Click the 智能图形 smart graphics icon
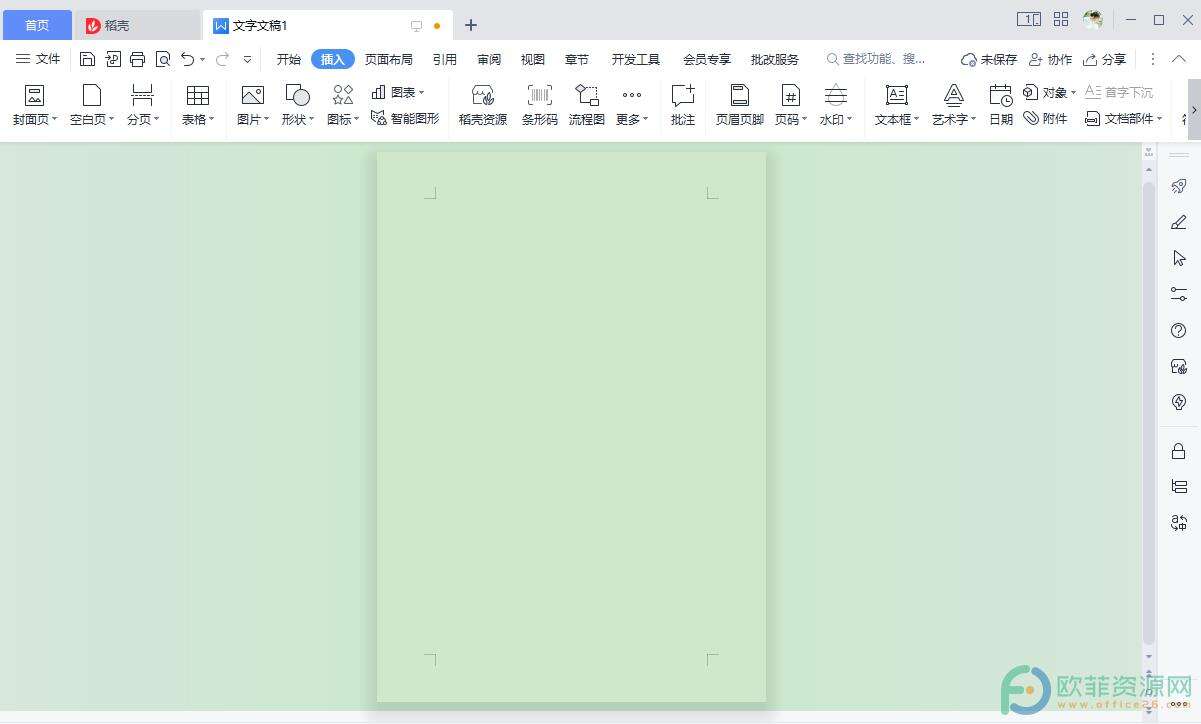This screenshot has height=724, width=1201. tap(405, 118)
